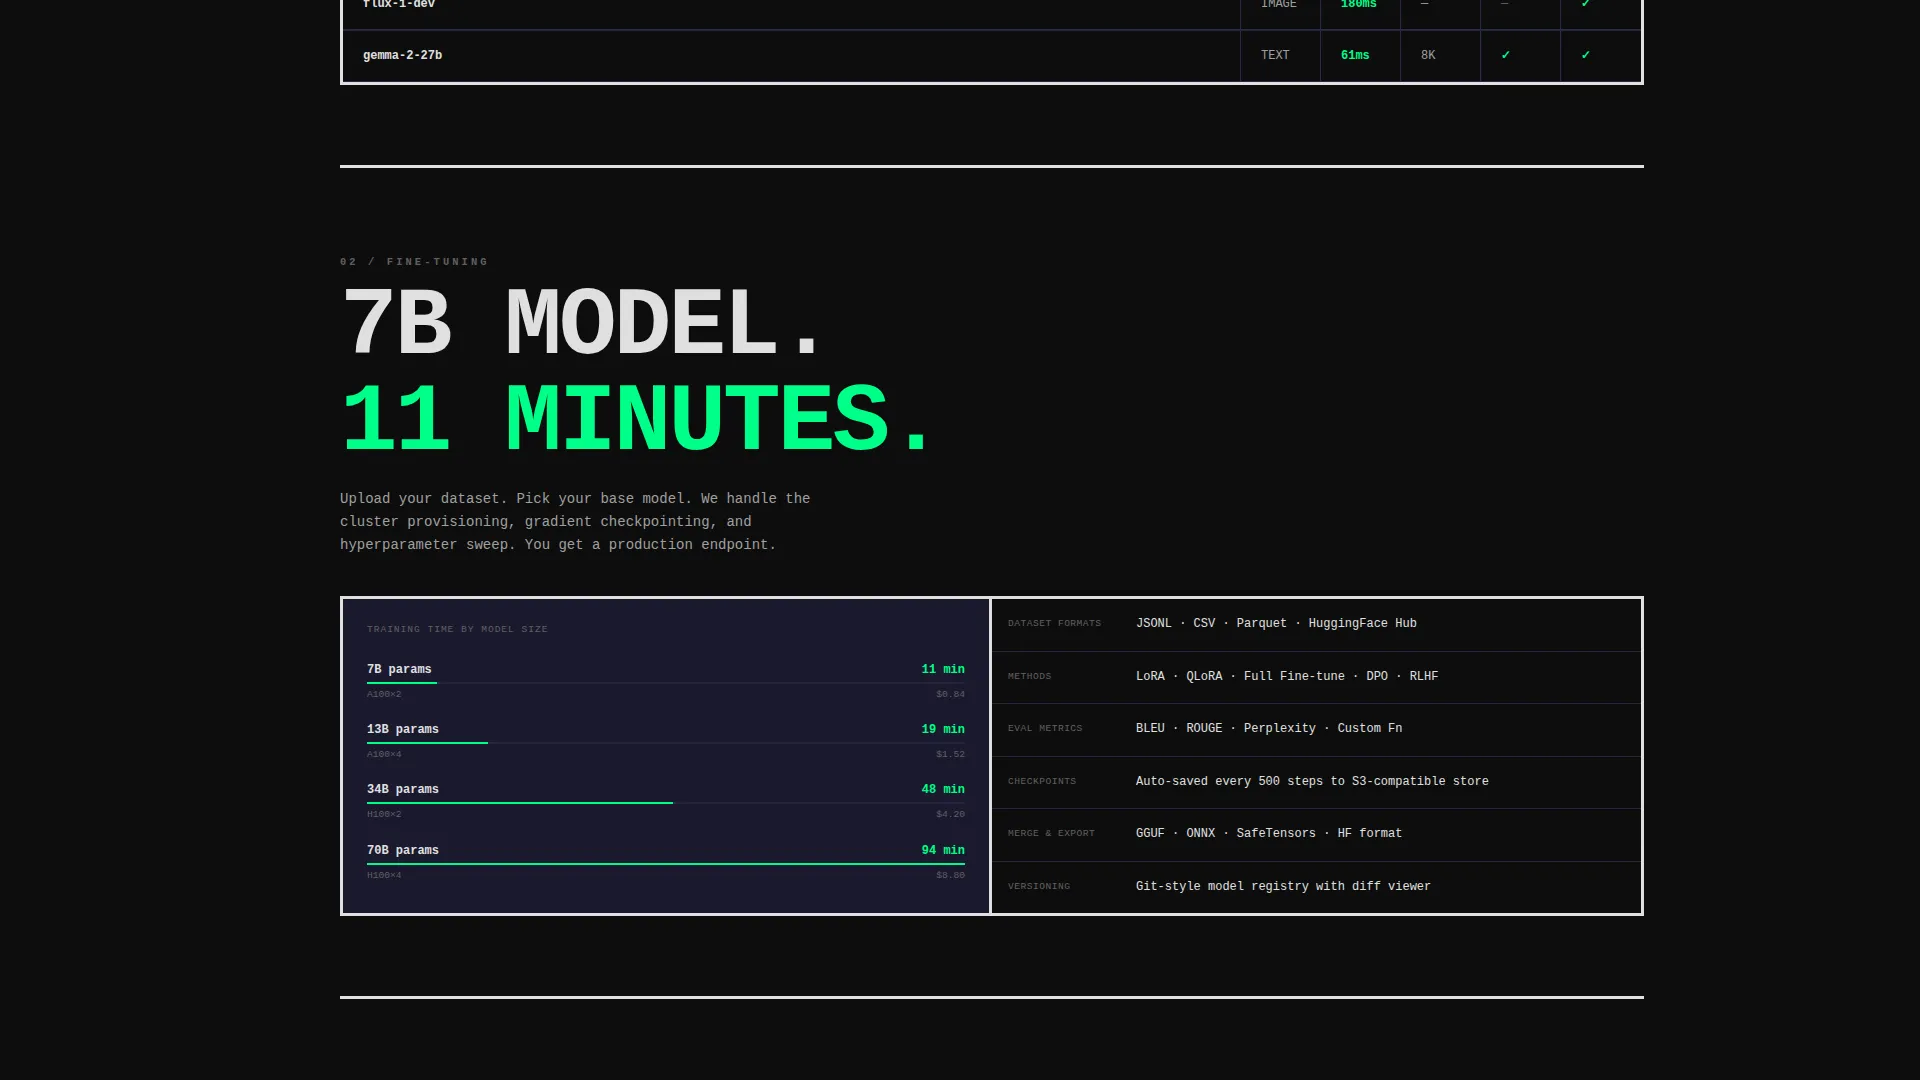The image size is (1920, 1080).
Task: Click 'HF format' in merge & export row
Action: (x=1370, y=833)
